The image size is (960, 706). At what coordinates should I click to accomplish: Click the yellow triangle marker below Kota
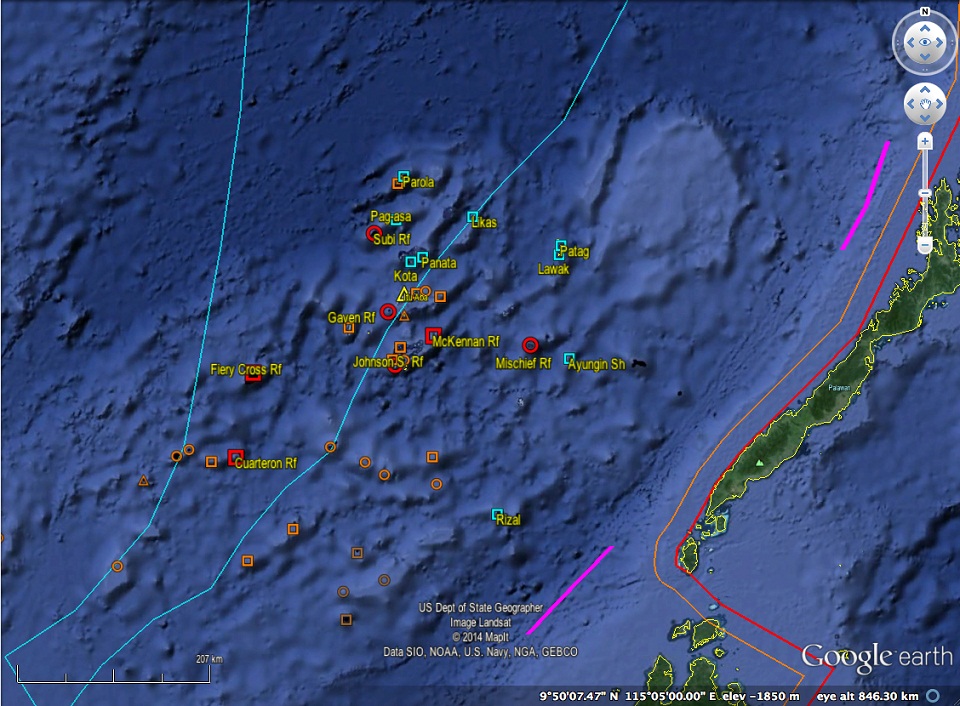[404, 294]
